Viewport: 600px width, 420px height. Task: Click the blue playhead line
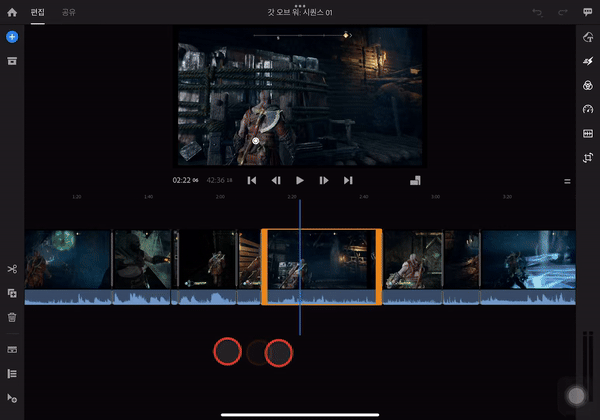(300, 267)
